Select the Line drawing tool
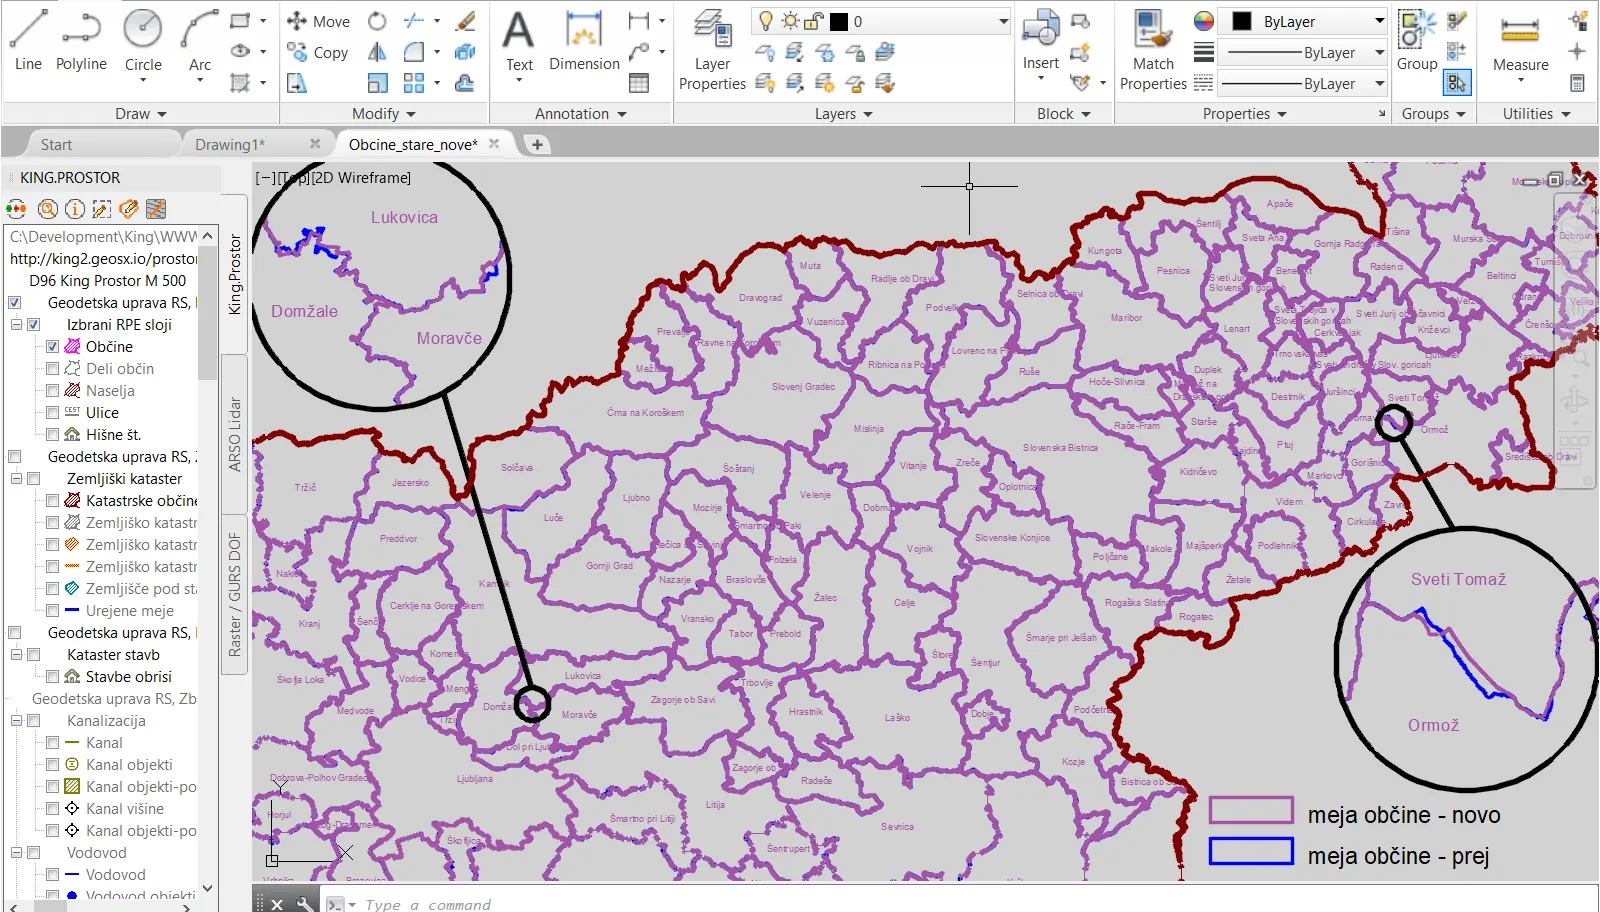Viewport: 1600px width, 912px height. point(28,40)
